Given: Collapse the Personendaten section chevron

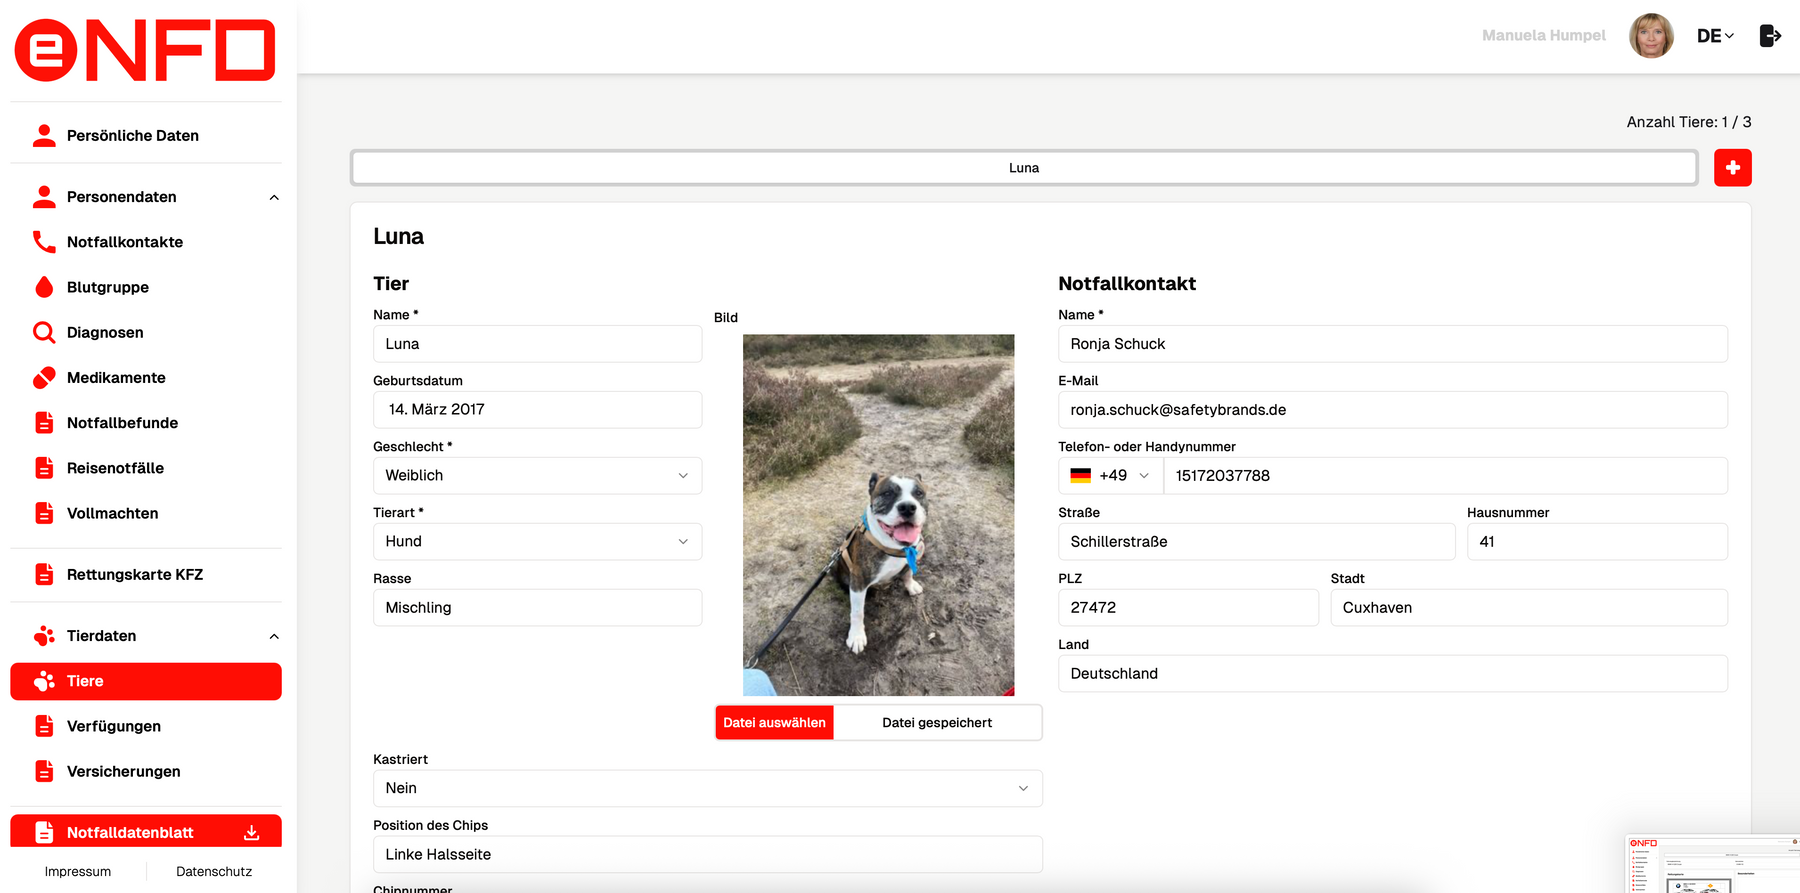Looking at the screenshot, I should coord(274,197).
